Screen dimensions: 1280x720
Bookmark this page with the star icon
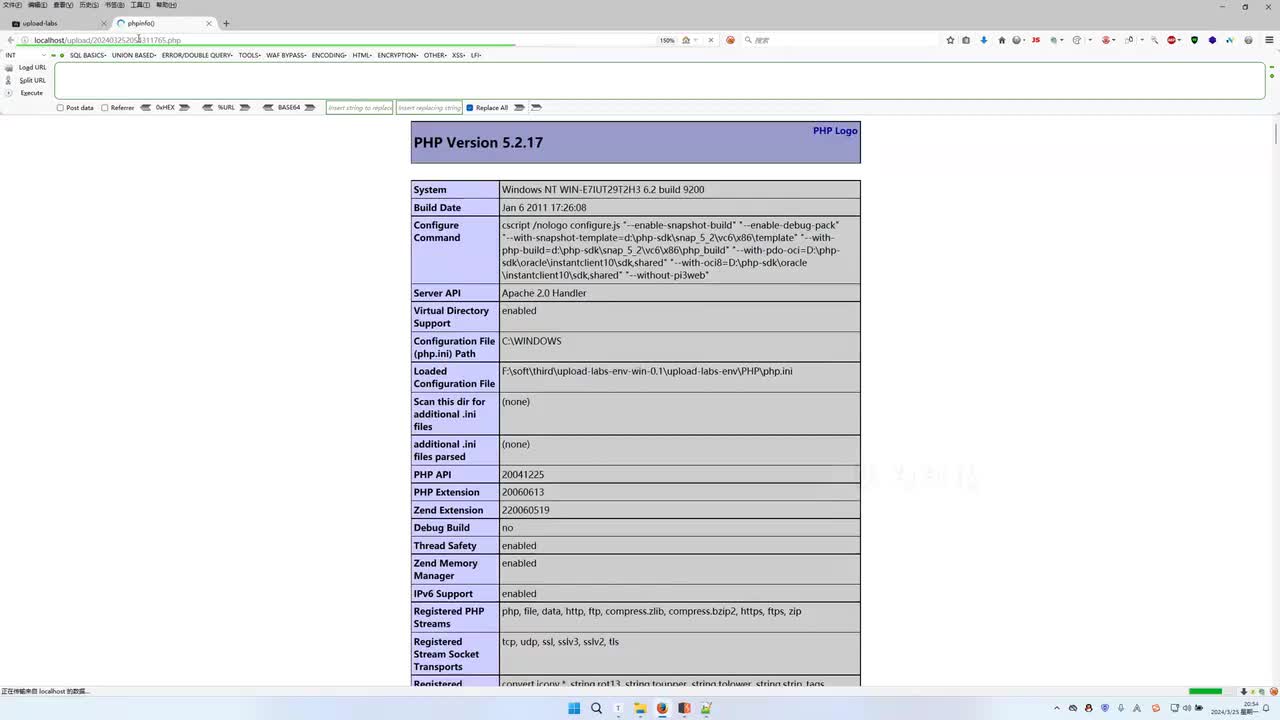tap(950, 40)
